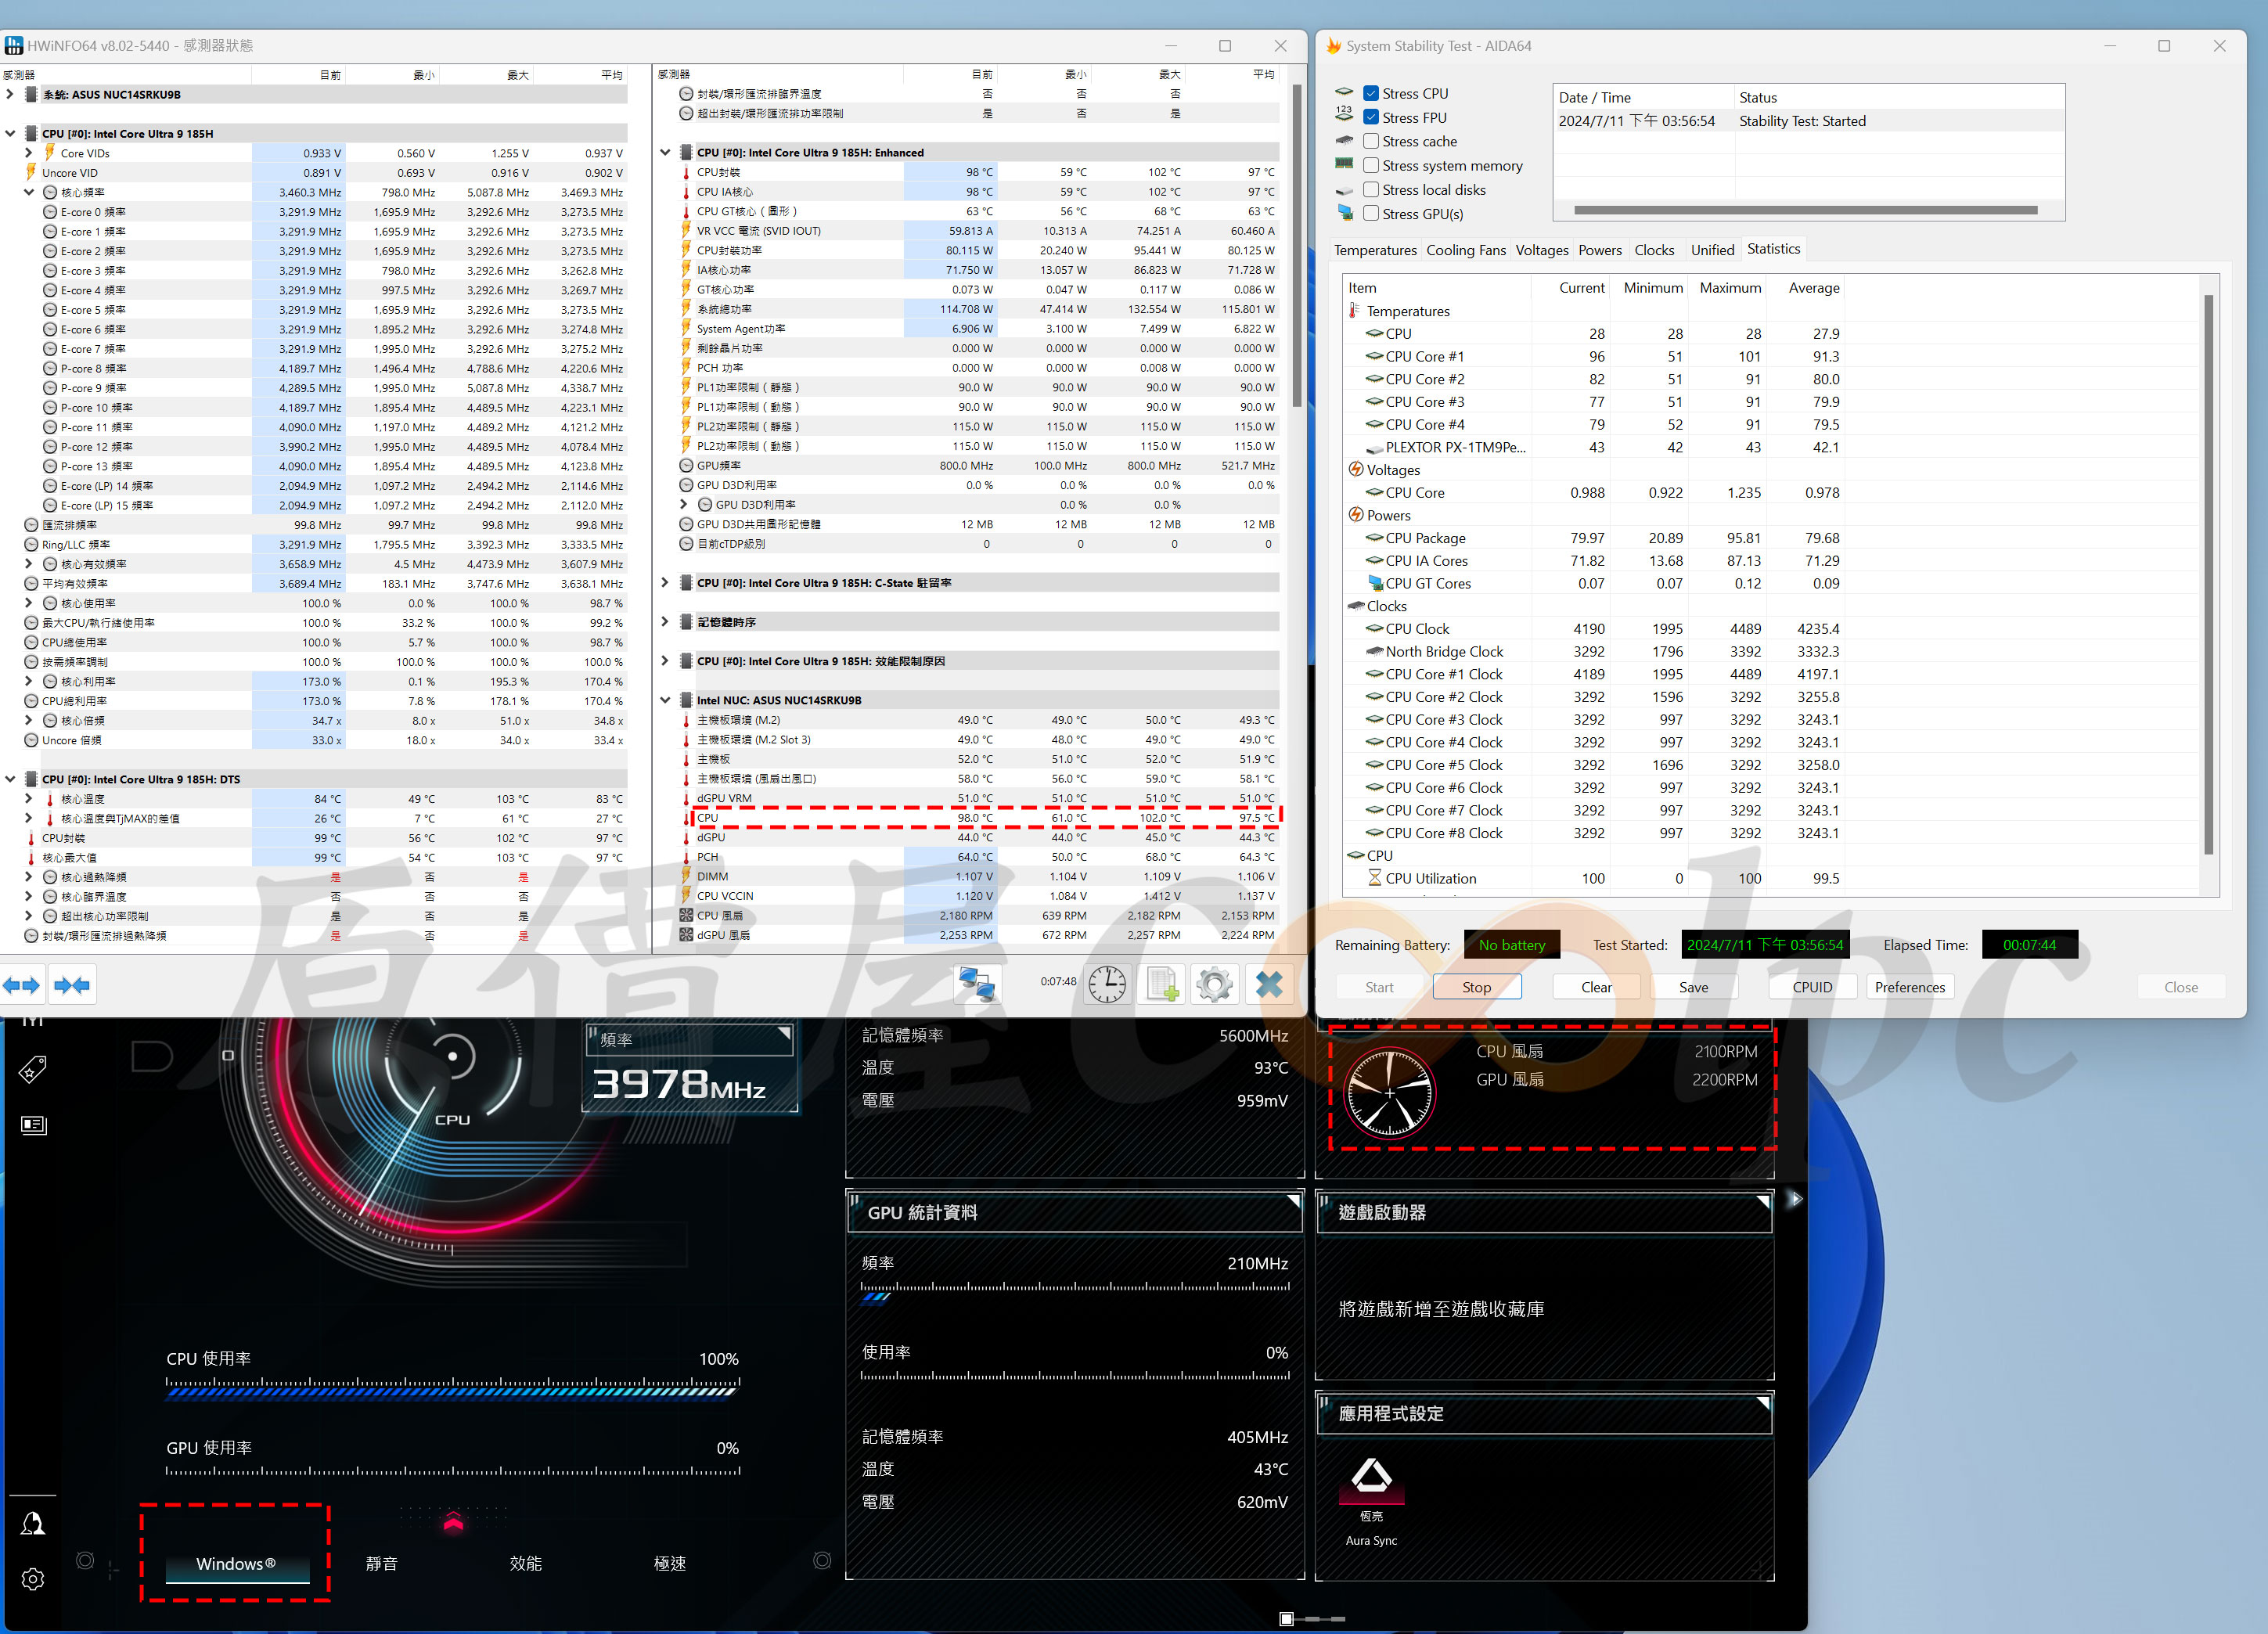Switch to Powers tab
2268x1634 pixels.
[x=1599, y=250]
